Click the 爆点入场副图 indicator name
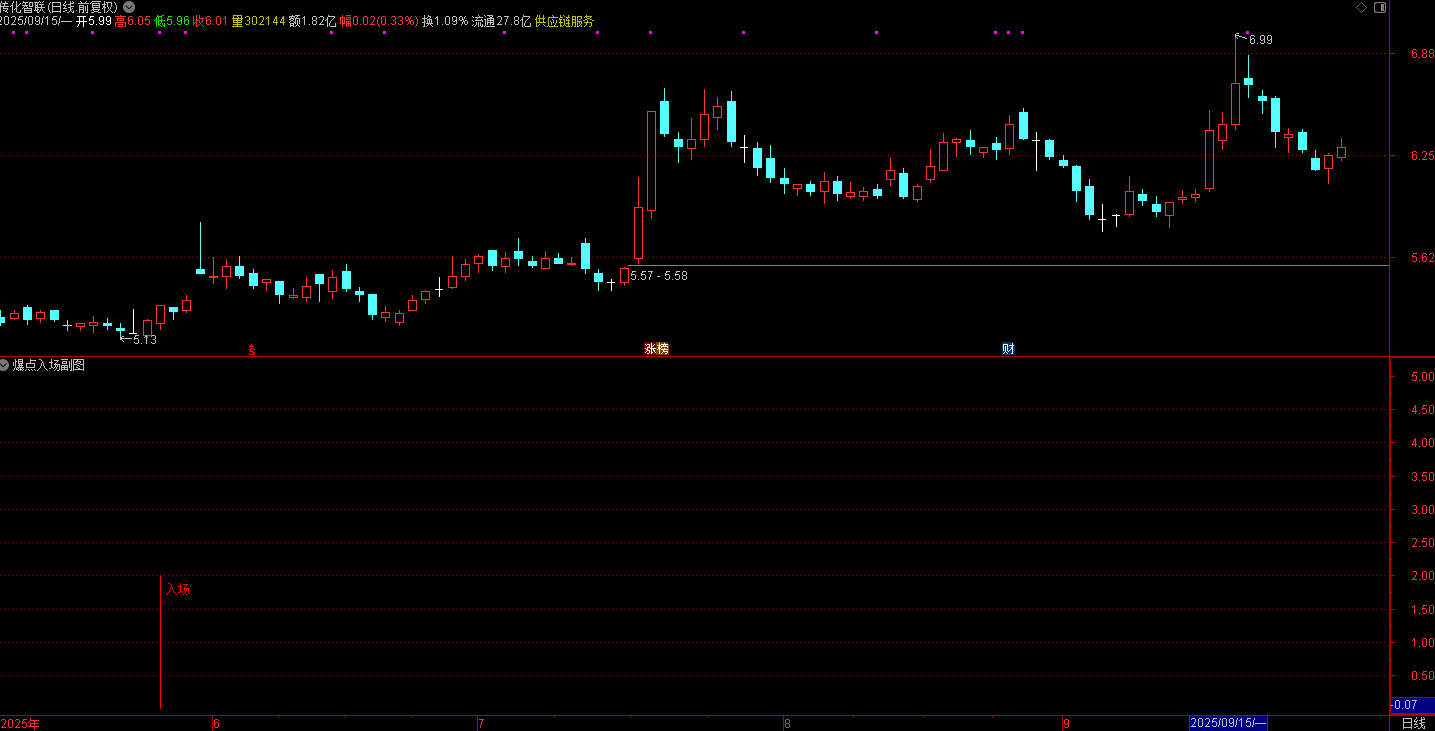 point(49,365)
